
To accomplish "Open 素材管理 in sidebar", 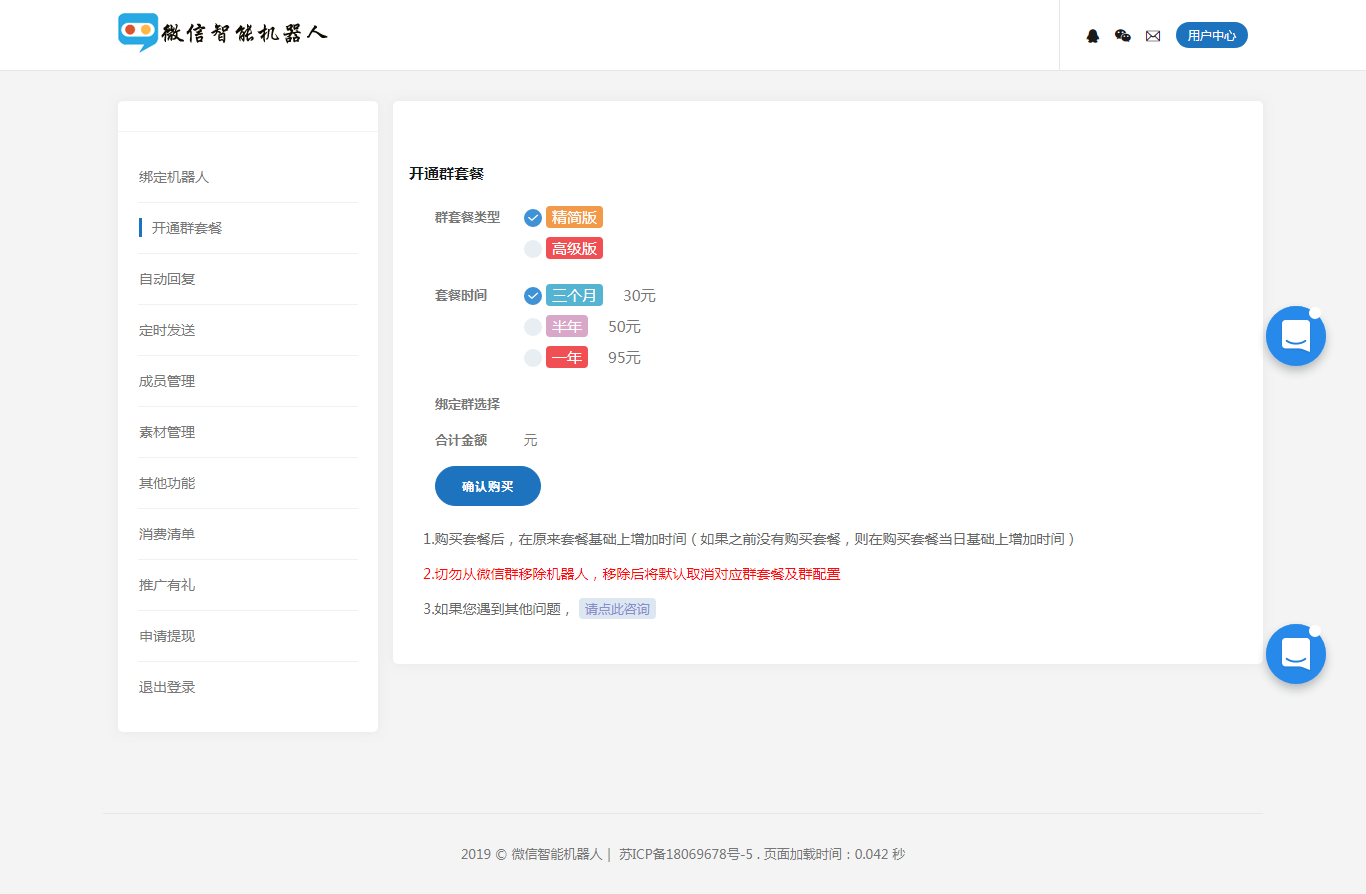I will [167, 432].
